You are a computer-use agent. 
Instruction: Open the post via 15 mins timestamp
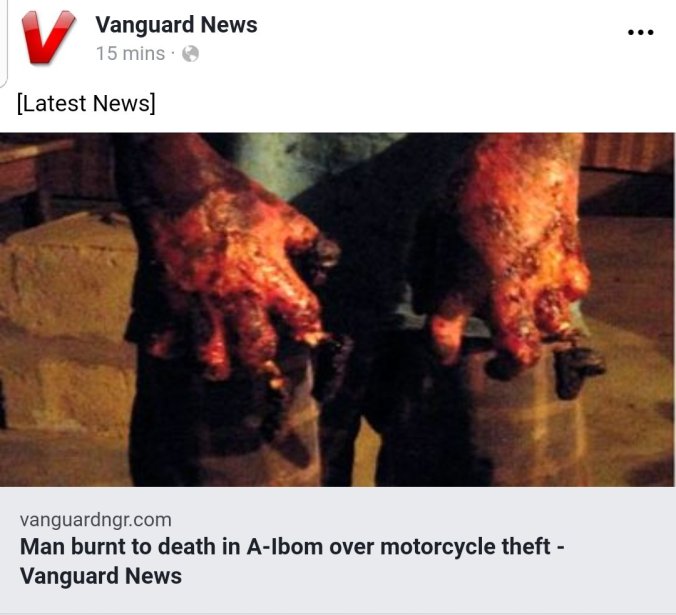130,54
